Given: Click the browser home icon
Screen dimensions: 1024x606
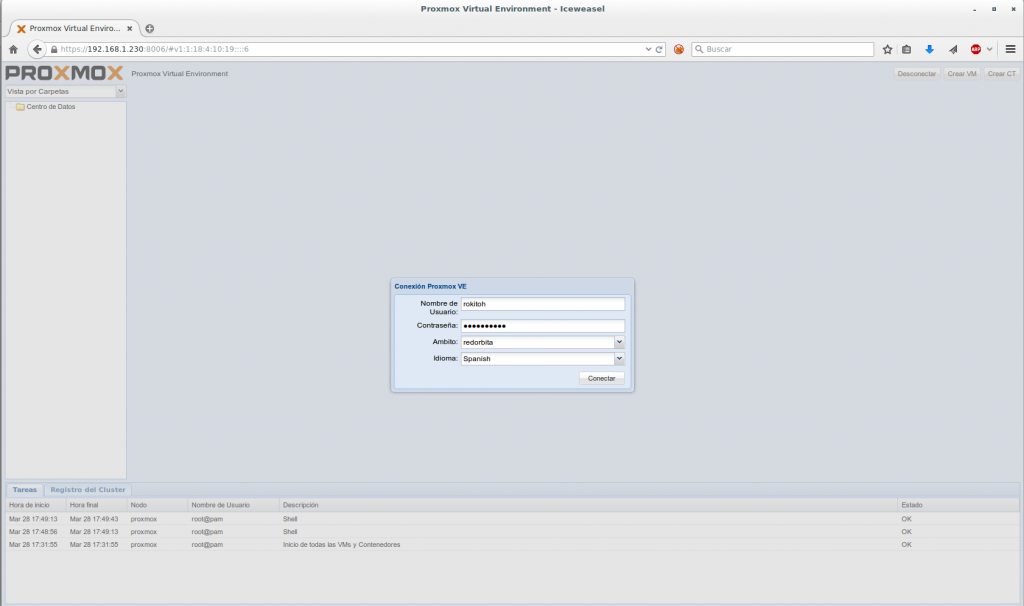Looking at the screenshot, I should click(x=13, y=49).
